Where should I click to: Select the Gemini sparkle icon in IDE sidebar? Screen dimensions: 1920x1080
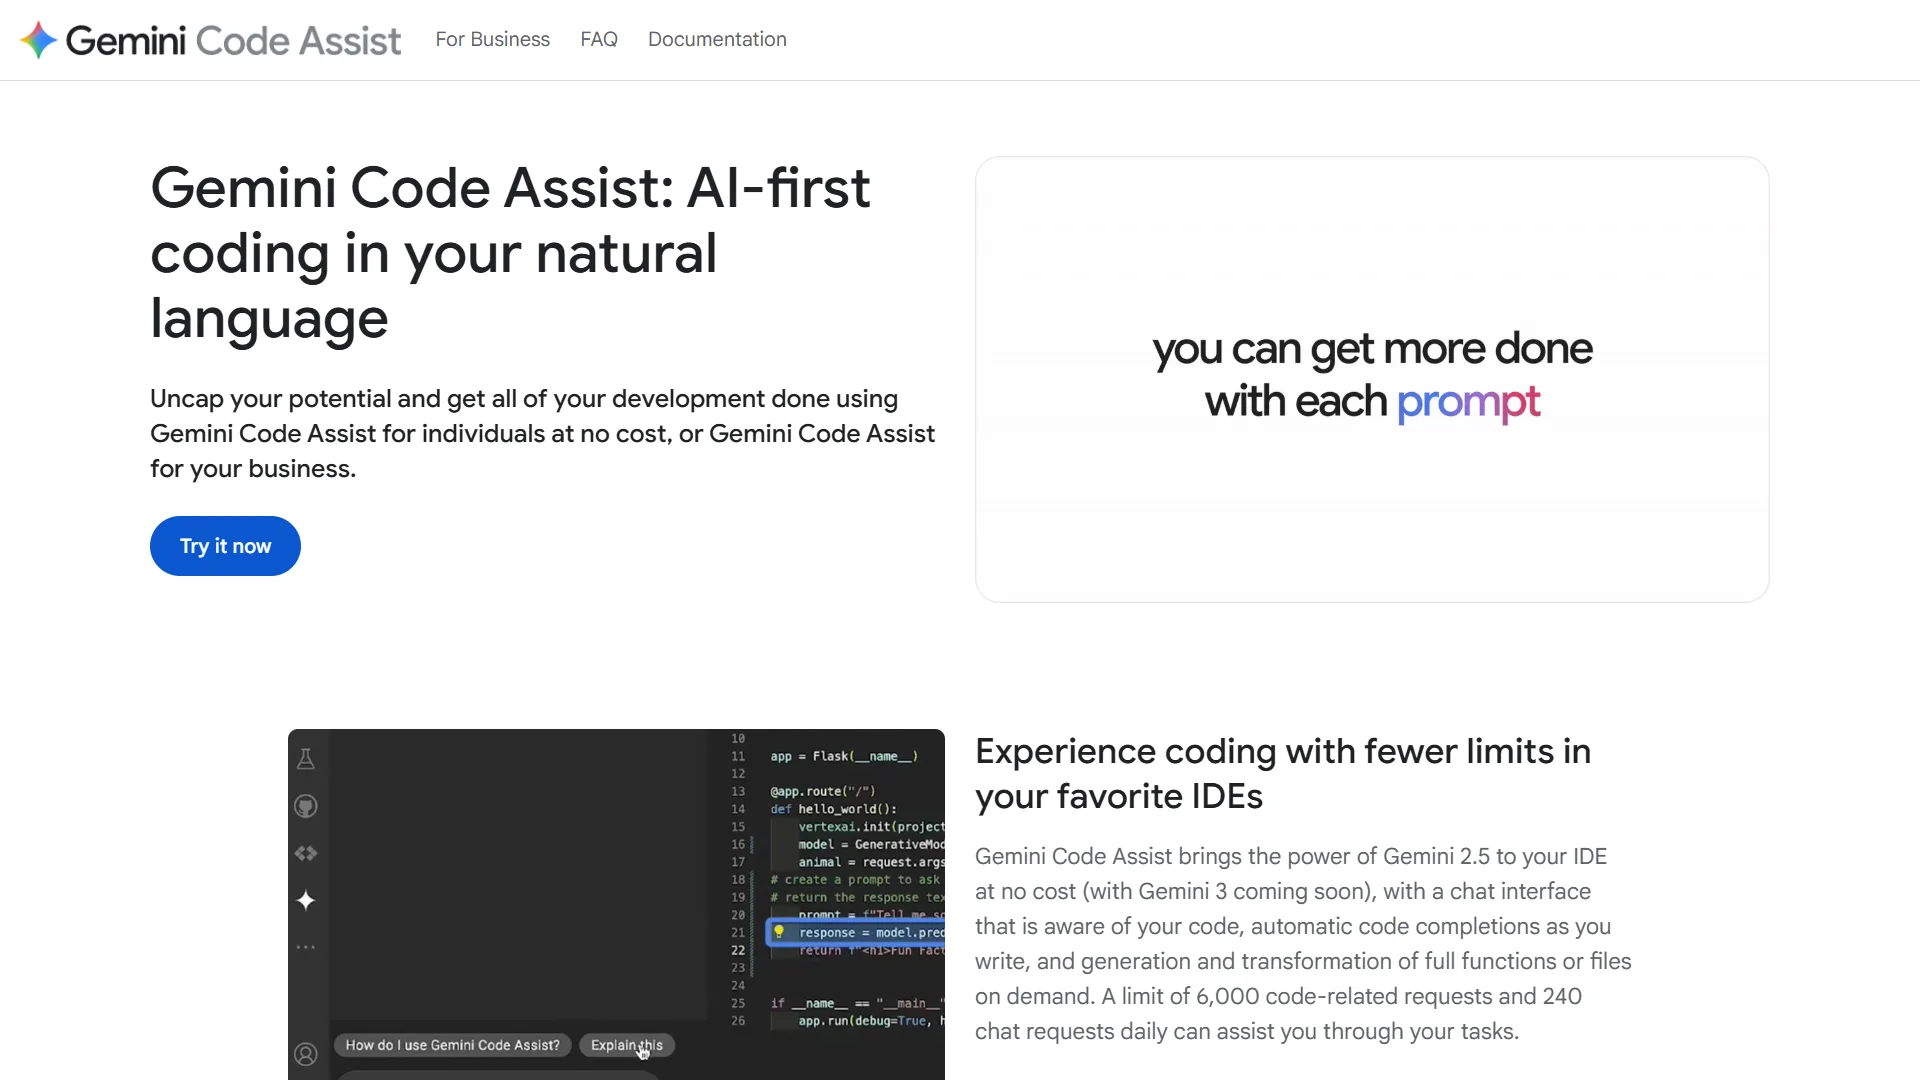(306, 900)
